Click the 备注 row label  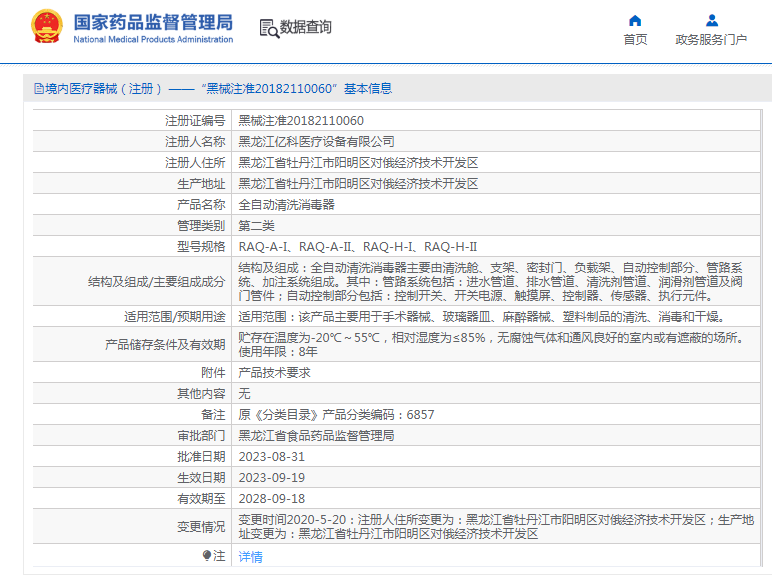(x=213, y=415)
